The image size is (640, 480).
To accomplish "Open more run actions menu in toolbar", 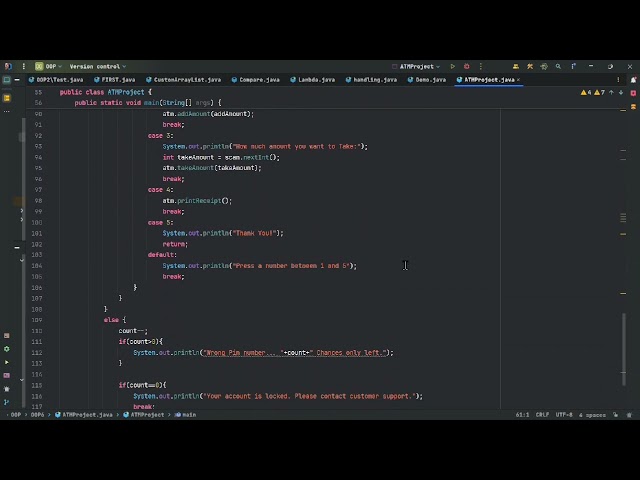I will [x=480, y=66].
